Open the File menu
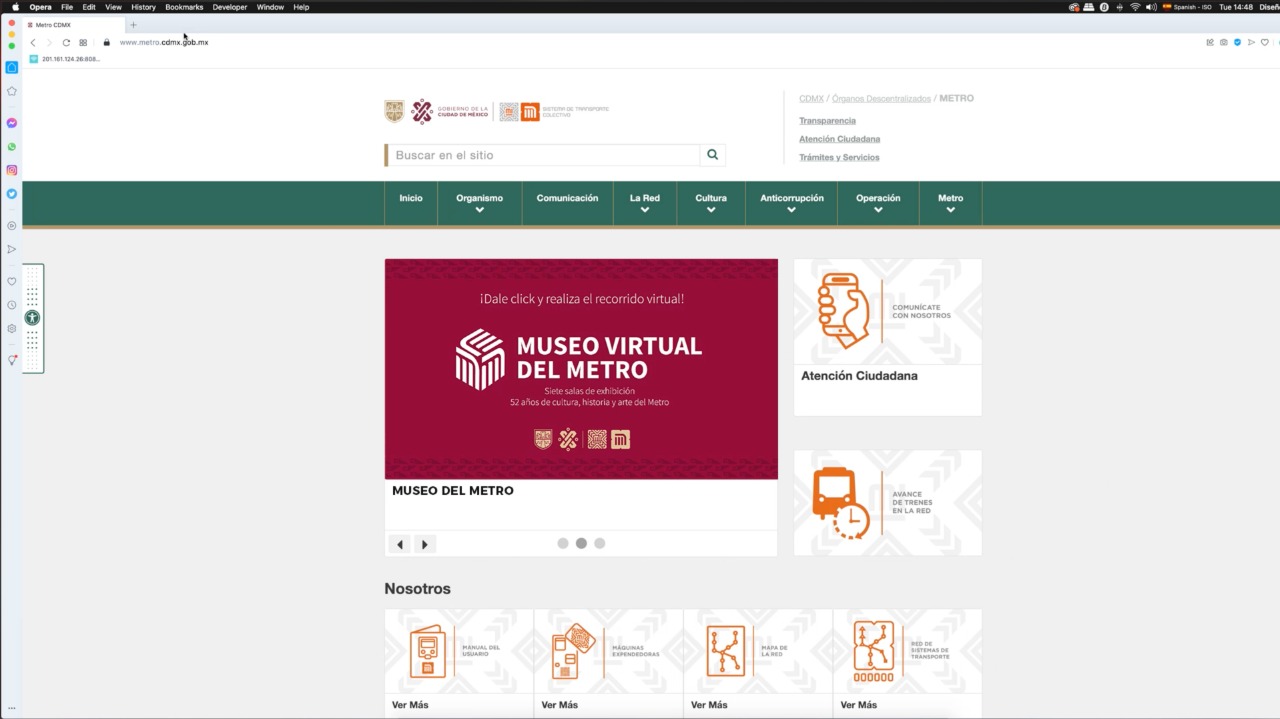This screenshot has width=1280, height=719. tap(67, 7)
